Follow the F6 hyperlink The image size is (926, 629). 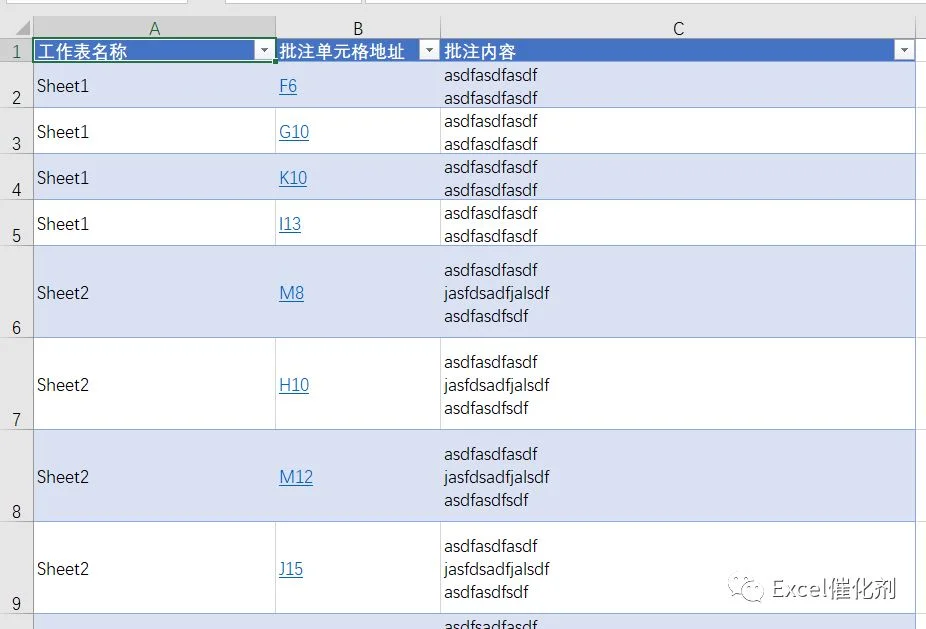tap(288, 86)
